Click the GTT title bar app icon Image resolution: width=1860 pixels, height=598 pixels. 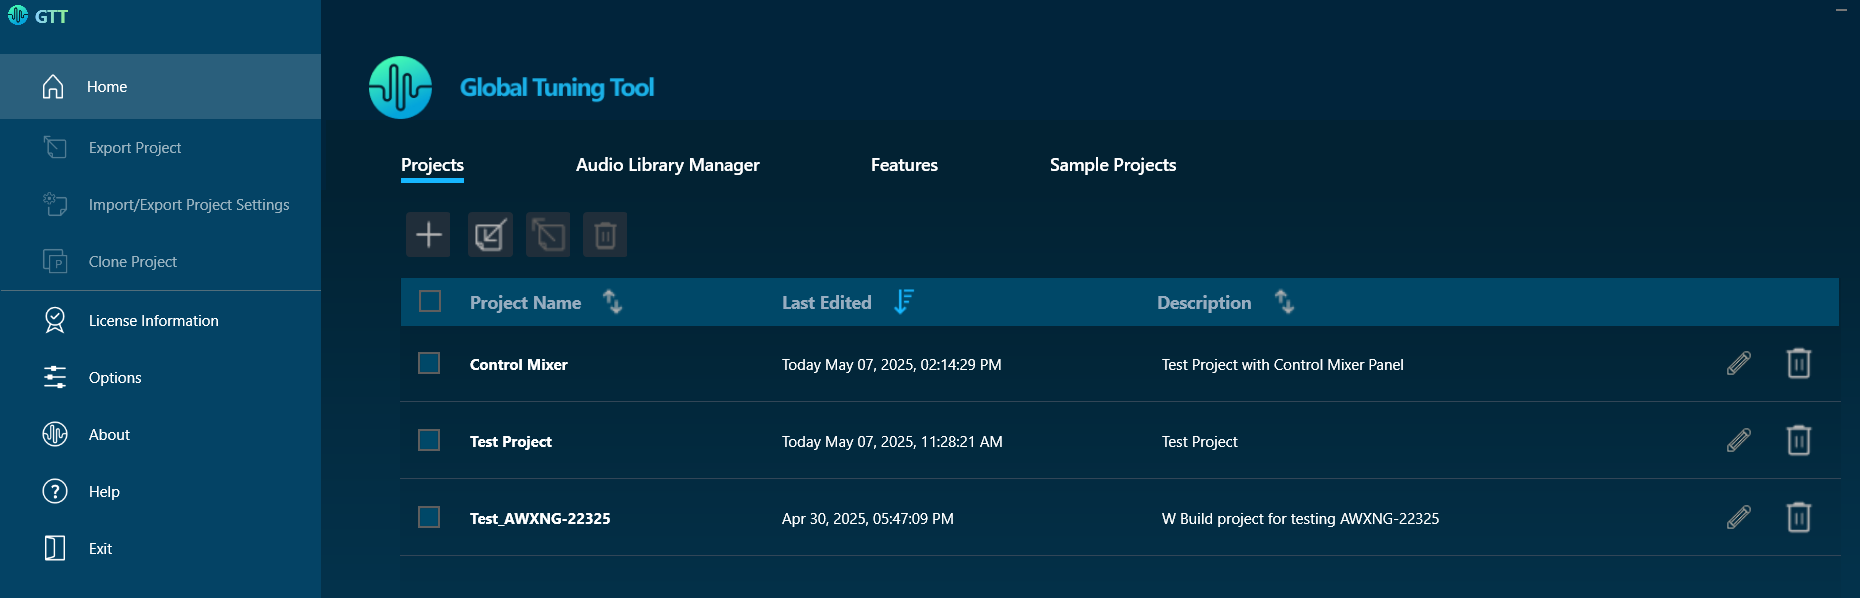(17, 15)
